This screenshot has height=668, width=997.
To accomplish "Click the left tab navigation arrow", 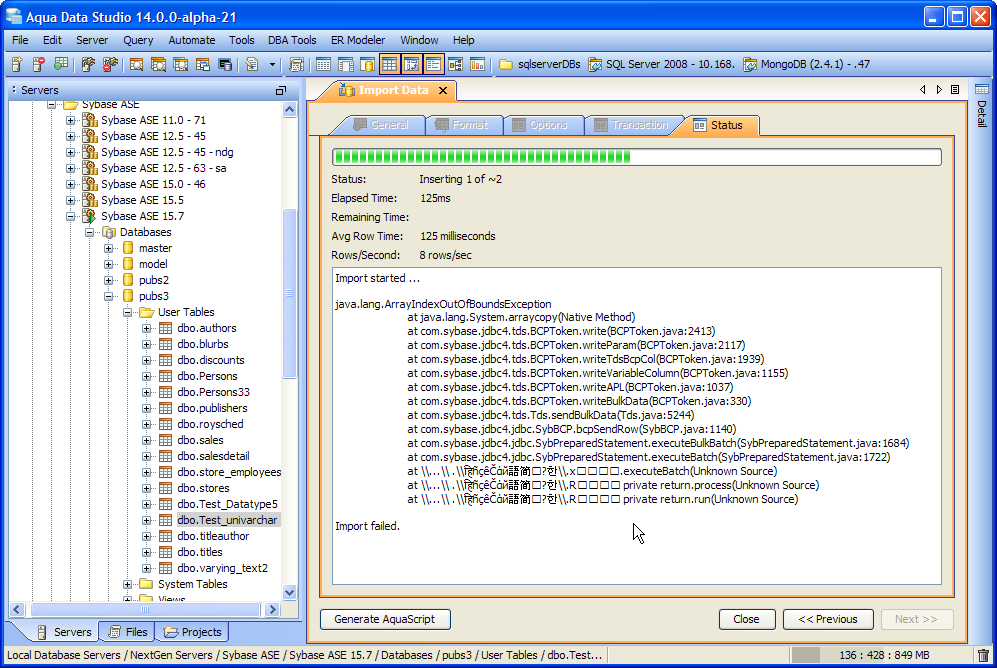I will pos(923,90).
